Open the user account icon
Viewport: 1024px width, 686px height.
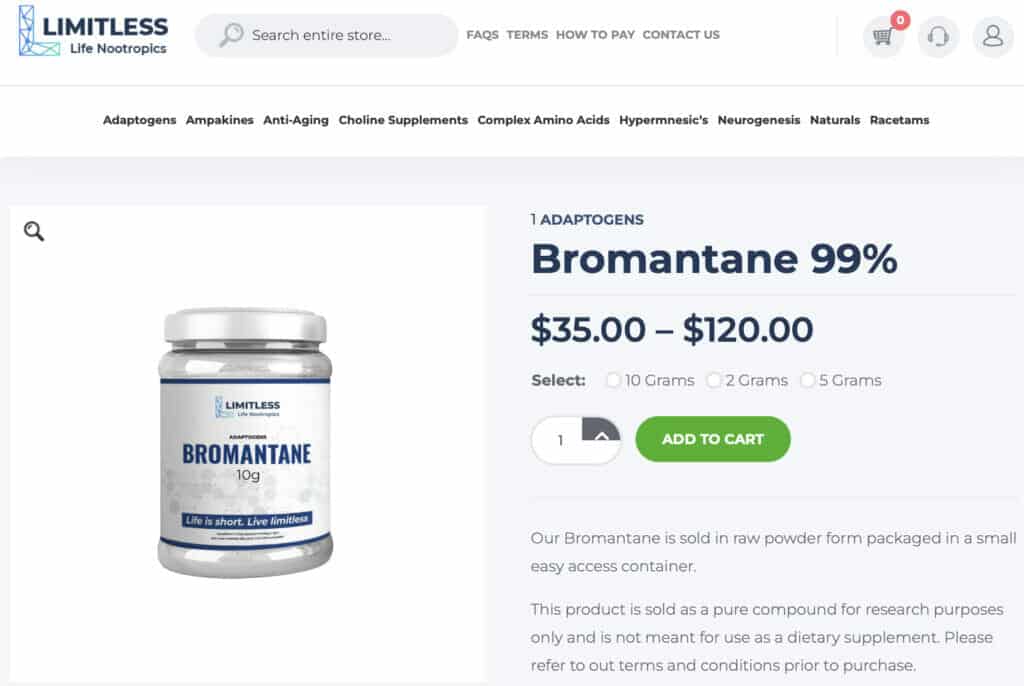993,37
